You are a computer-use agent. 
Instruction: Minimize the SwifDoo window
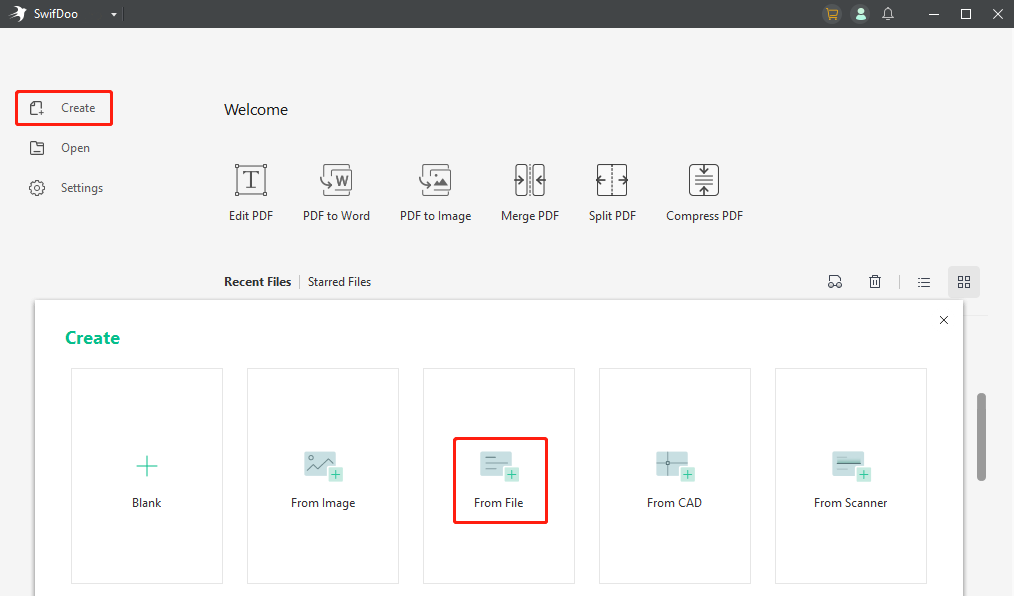click(934, 14)
